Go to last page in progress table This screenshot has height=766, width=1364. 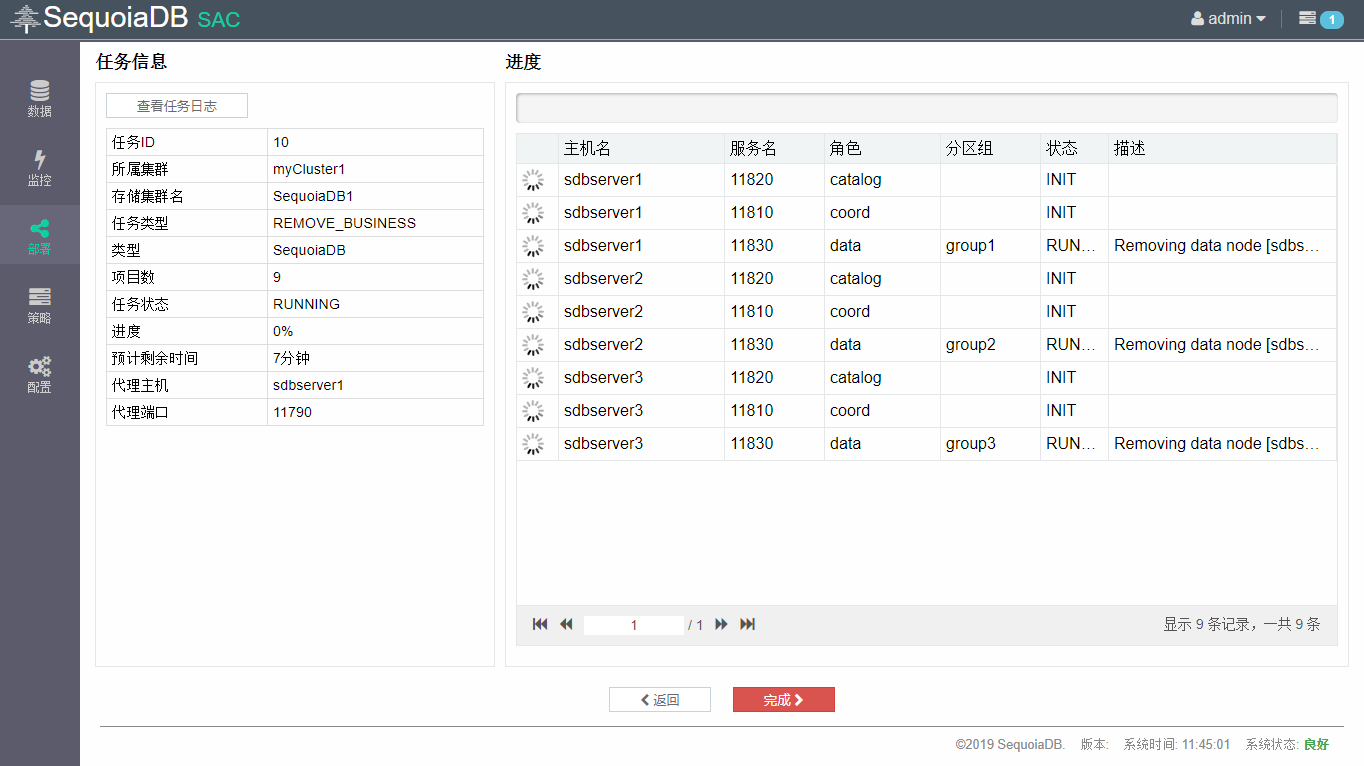pos(747,624)
